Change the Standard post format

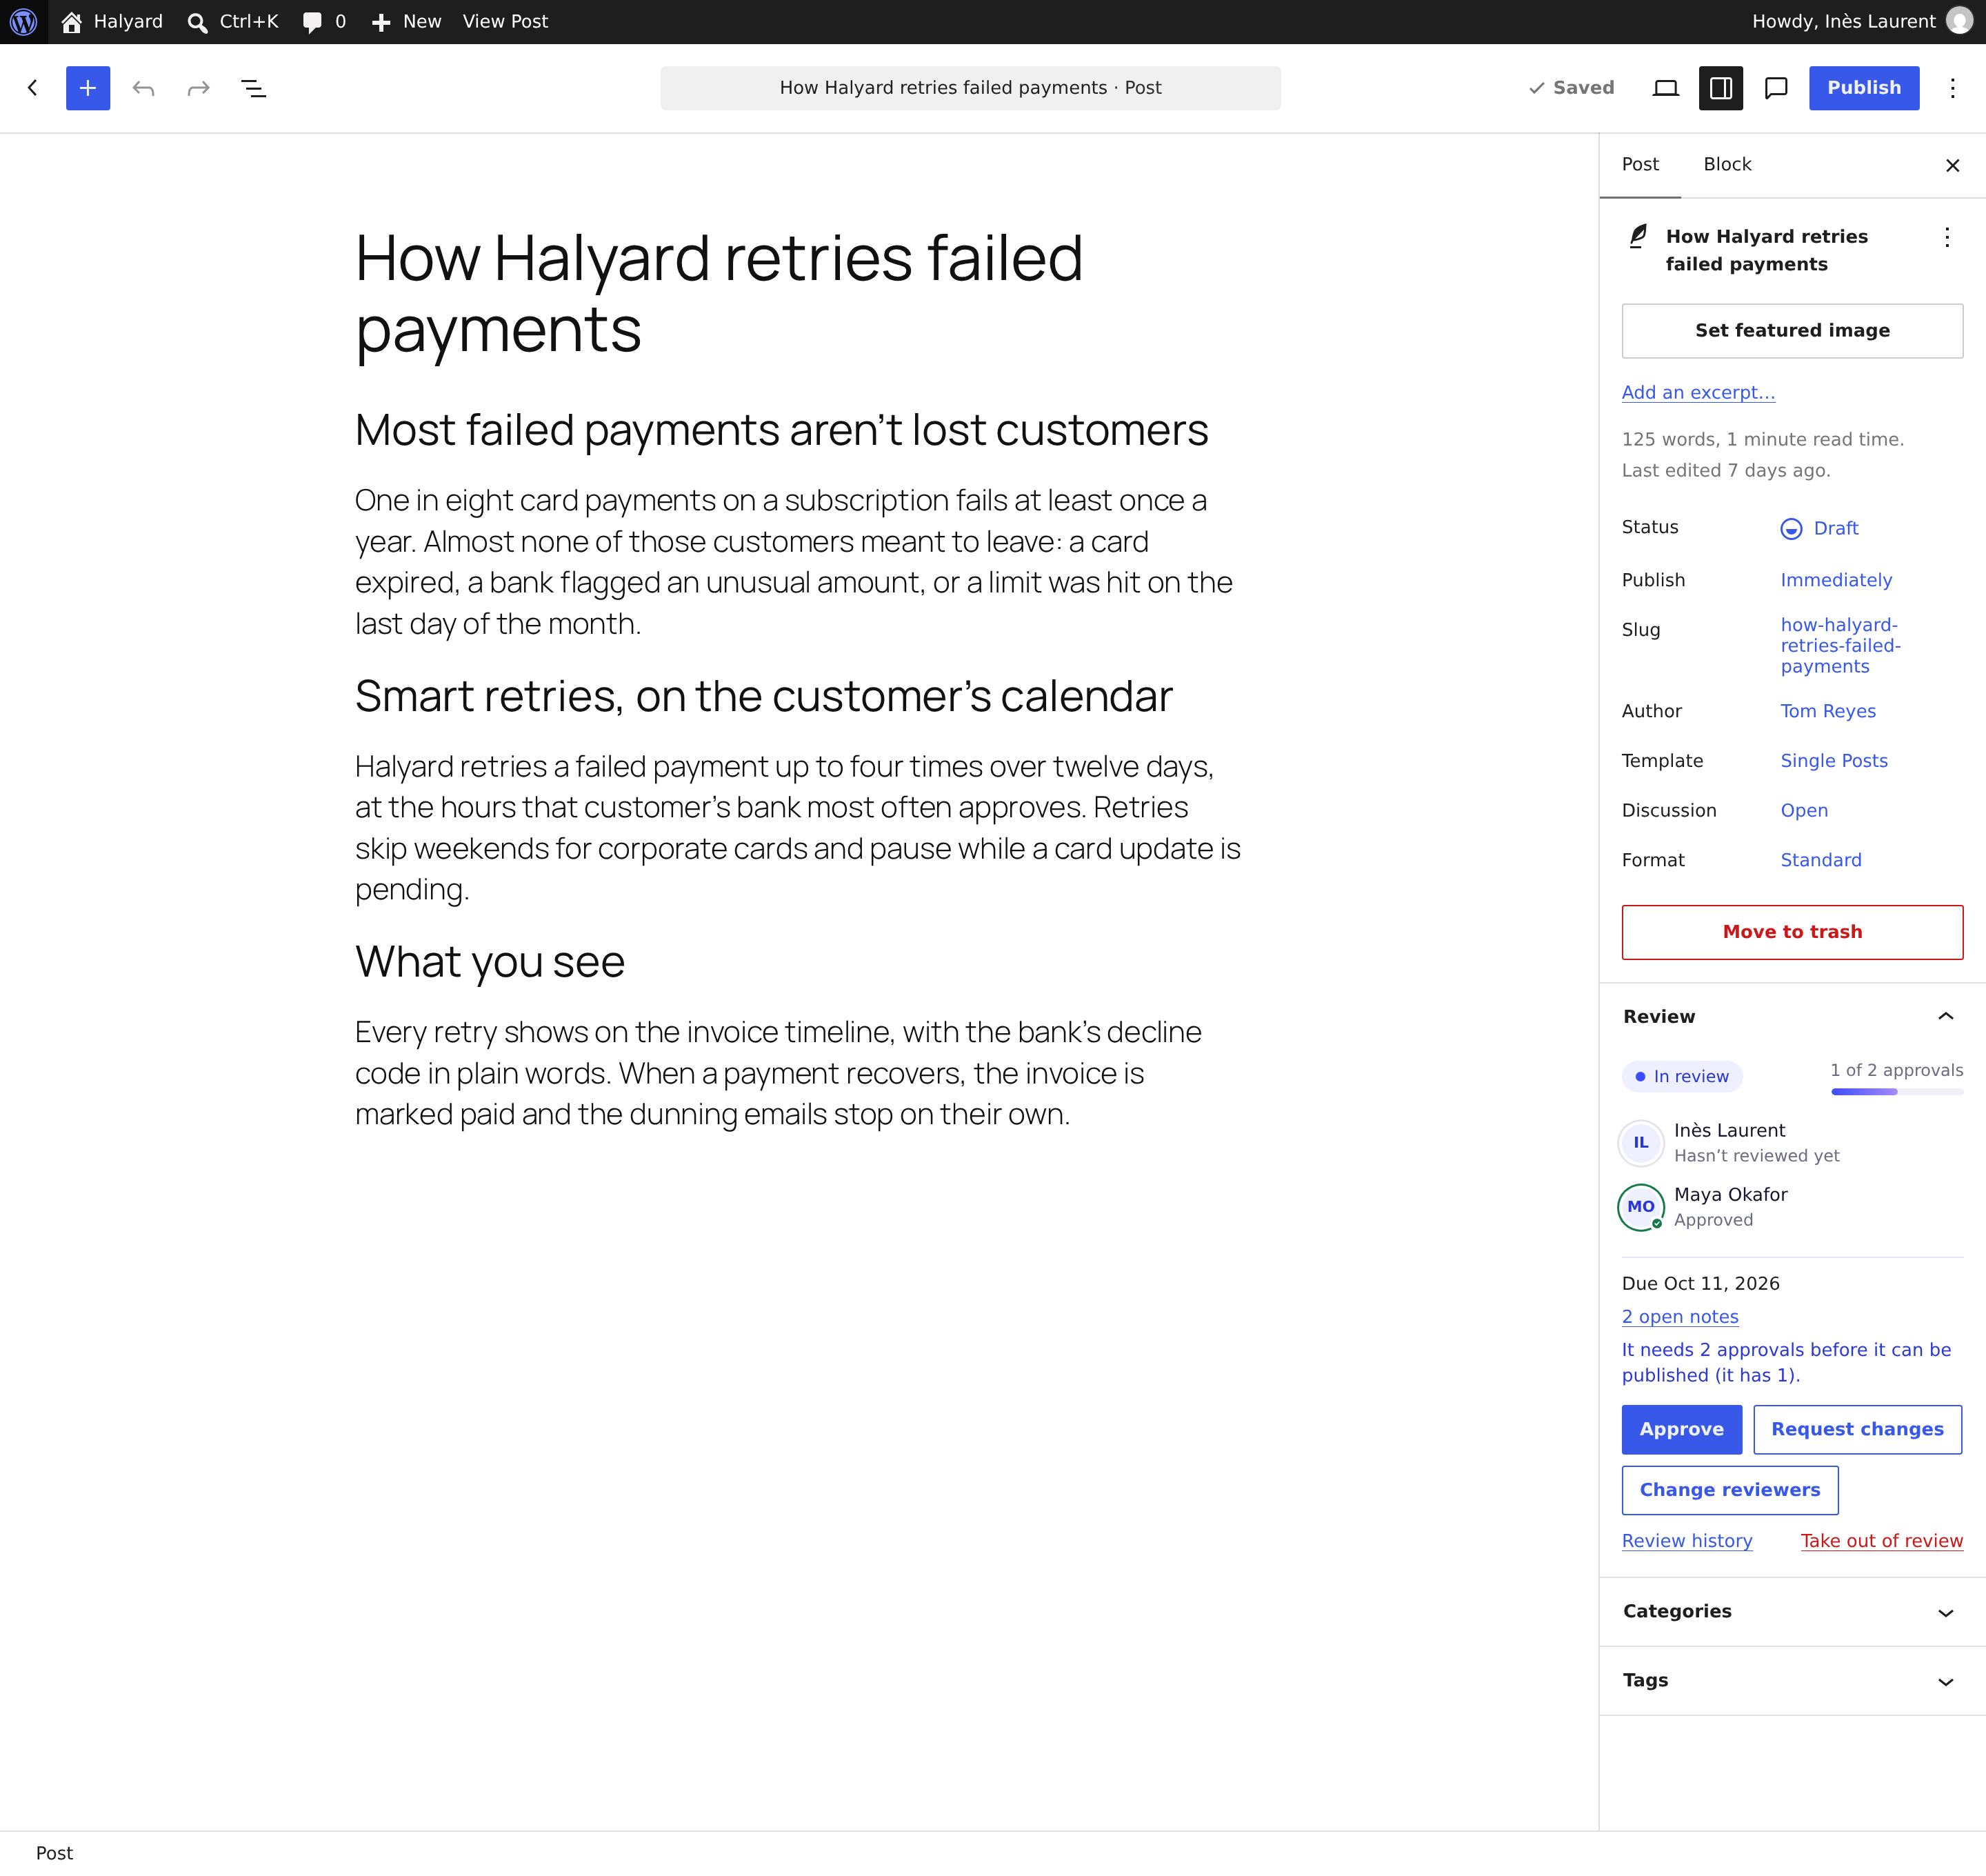tap(1821, 860)
